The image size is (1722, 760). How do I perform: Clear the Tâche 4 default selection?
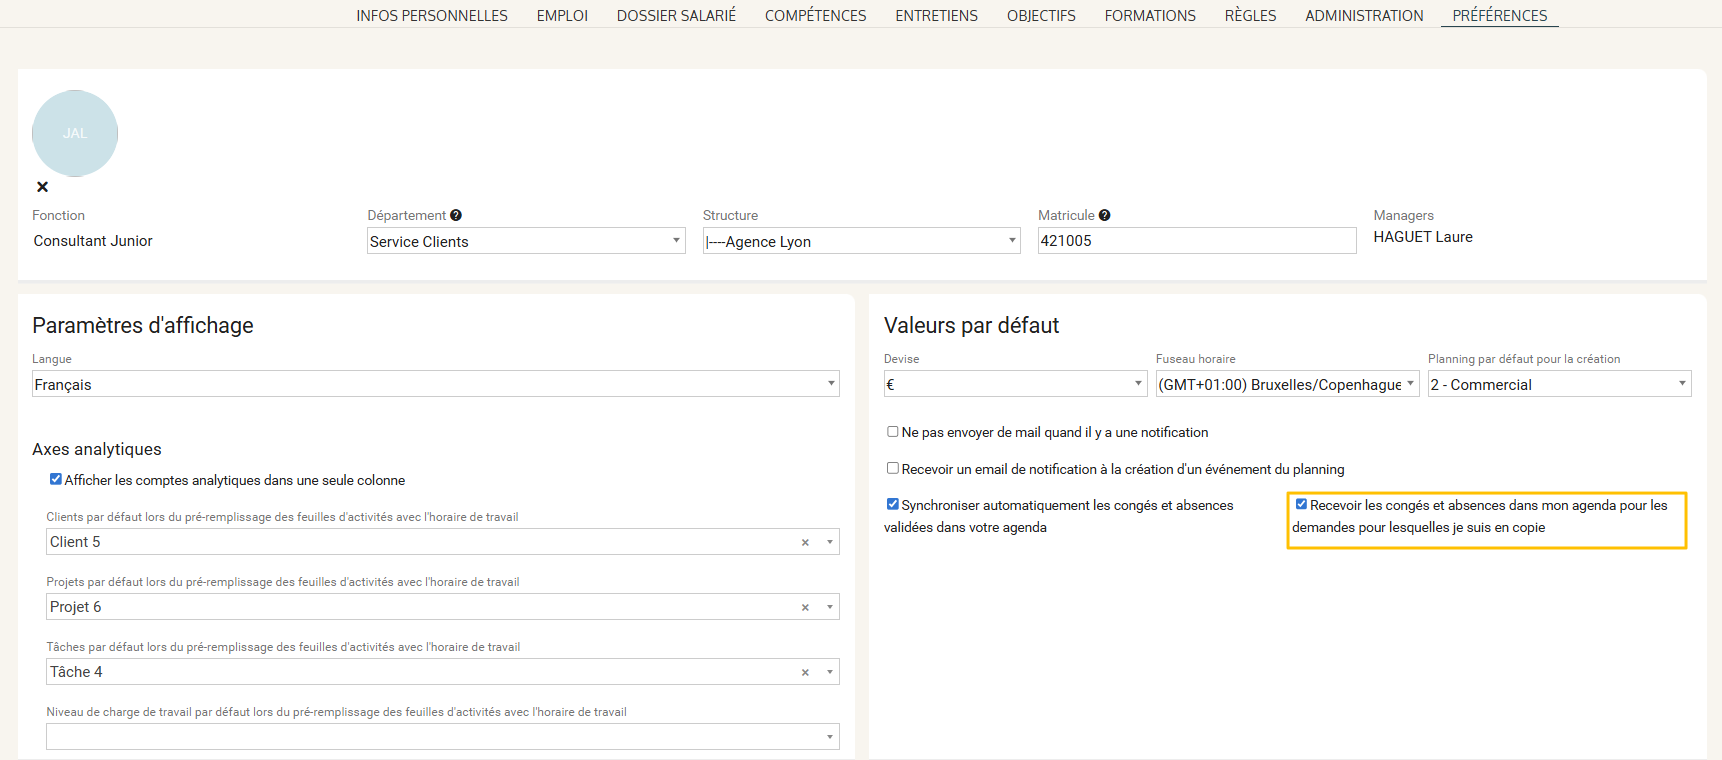805,672
